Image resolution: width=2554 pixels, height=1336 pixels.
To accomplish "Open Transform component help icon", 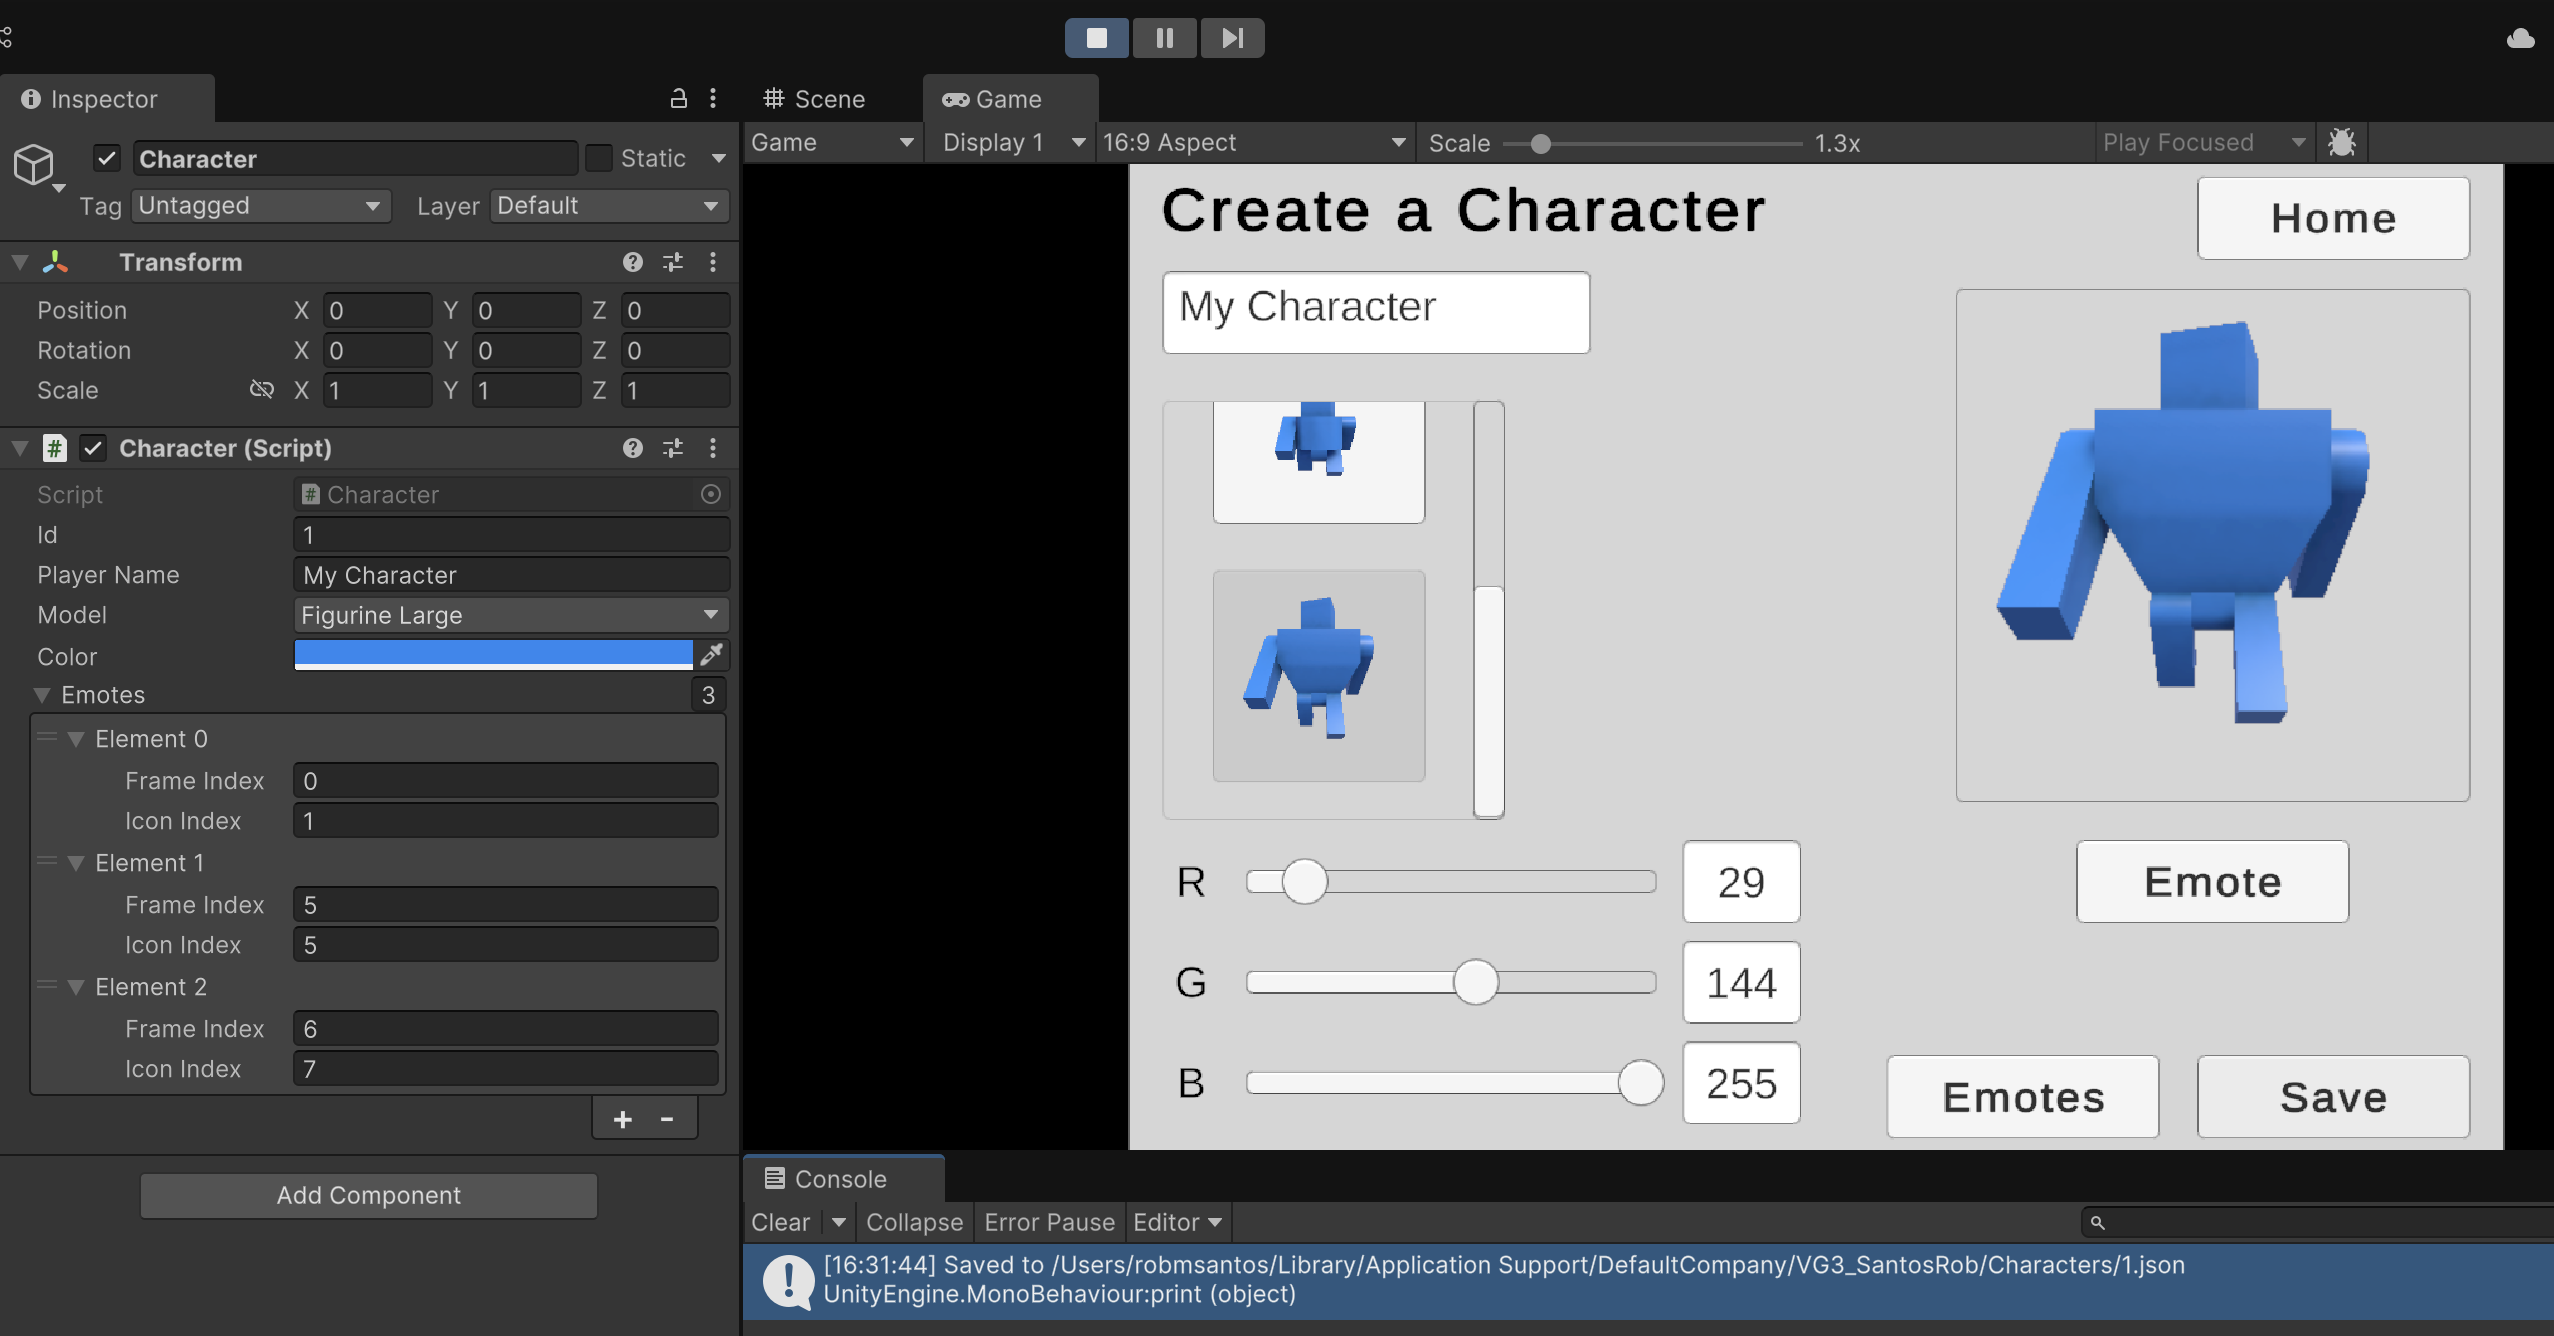I will tap(632, 262).
